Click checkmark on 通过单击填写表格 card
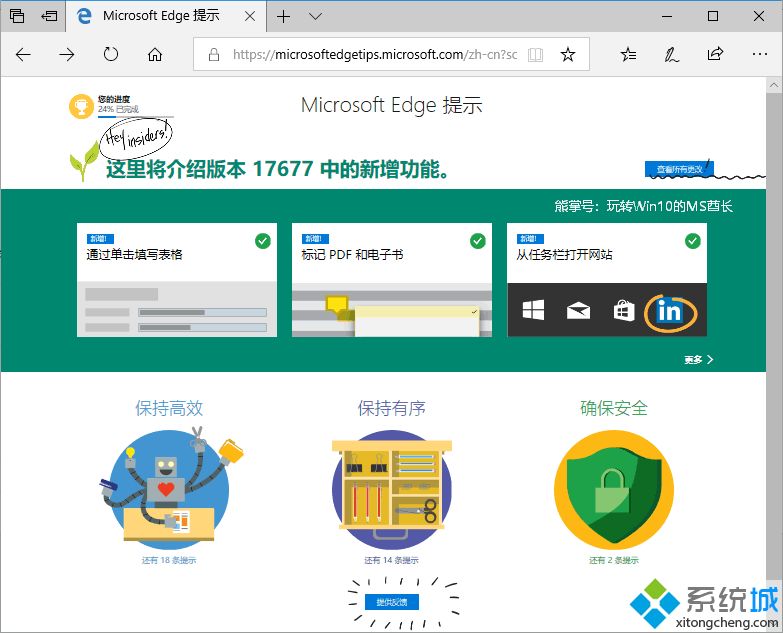 pos(263,241)
